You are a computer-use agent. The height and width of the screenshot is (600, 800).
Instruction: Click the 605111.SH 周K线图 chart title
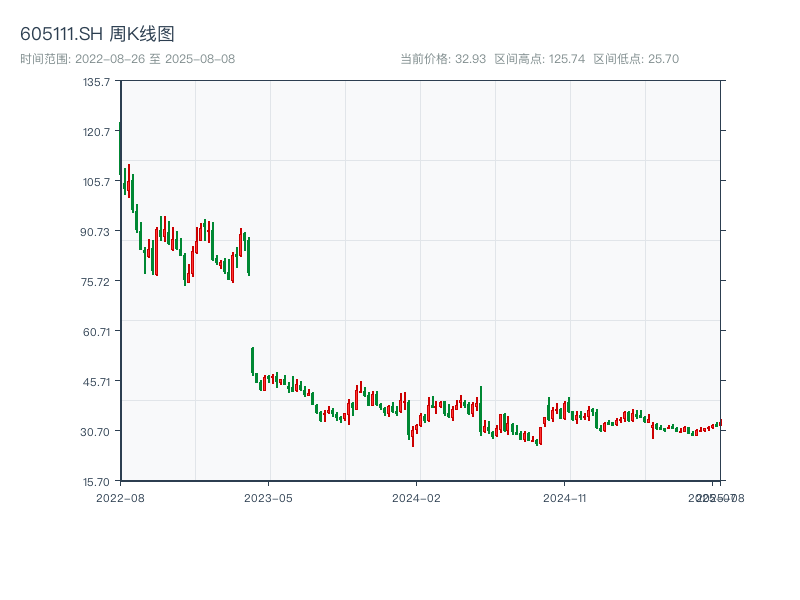pos(97,34)
